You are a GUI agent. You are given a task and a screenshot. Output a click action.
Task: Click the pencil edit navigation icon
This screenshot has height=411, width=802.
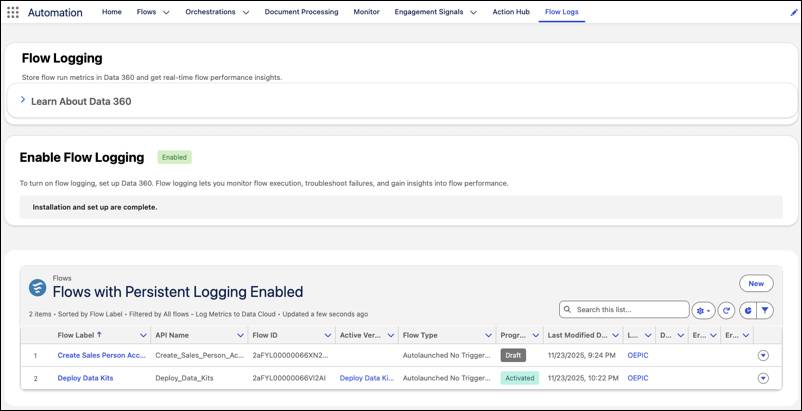(794, 13)
